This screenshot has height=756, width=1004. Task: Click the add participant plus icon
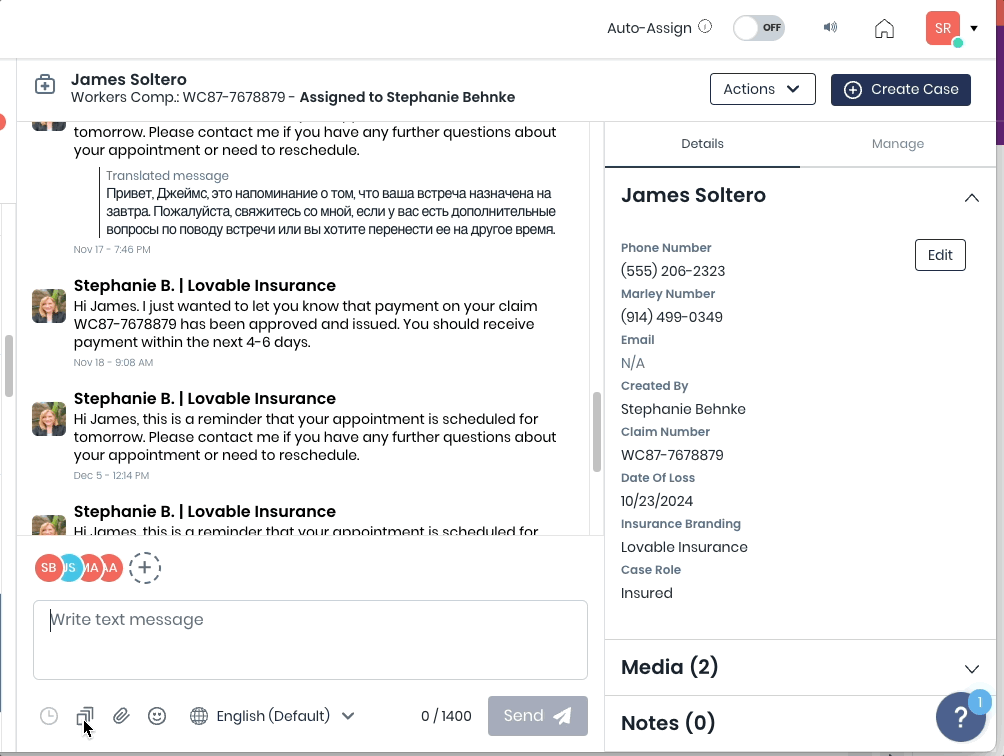click(145, 568)
